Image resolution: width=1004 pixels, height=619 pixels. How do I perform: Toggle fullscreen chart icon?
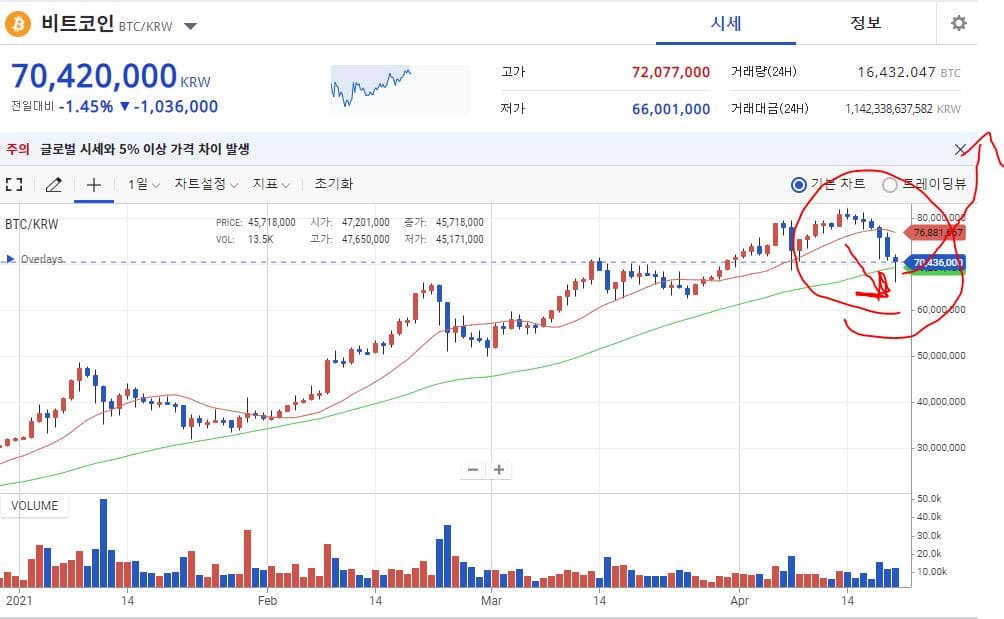(14, 185)
